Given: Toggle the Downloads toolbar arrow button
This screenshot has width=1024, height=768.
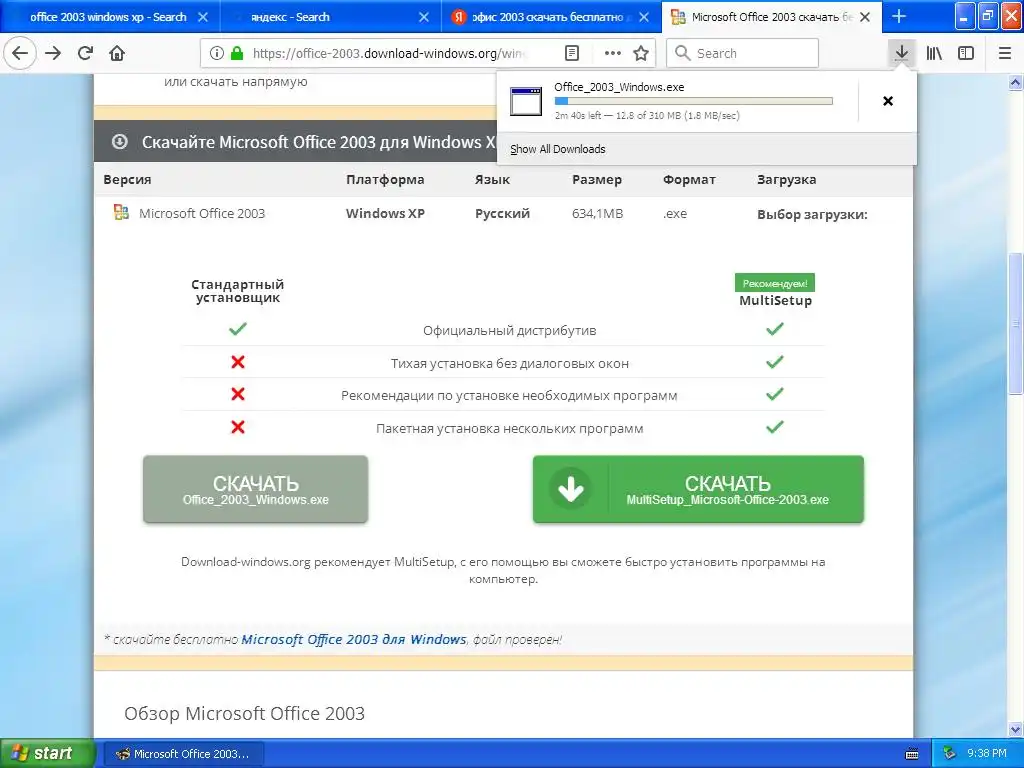Looking at the screenshot, I should point(902,53).
